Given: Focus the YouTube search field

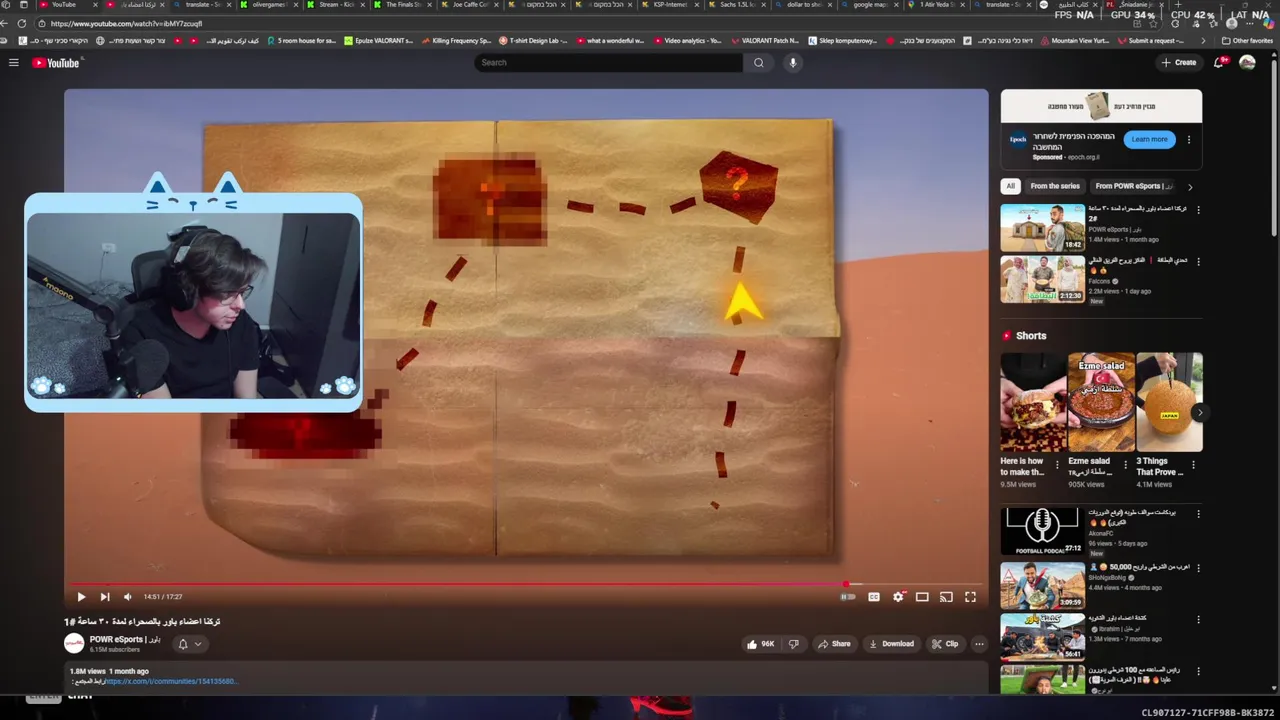Looking at the screenshot, I should [x=608, y=63].
